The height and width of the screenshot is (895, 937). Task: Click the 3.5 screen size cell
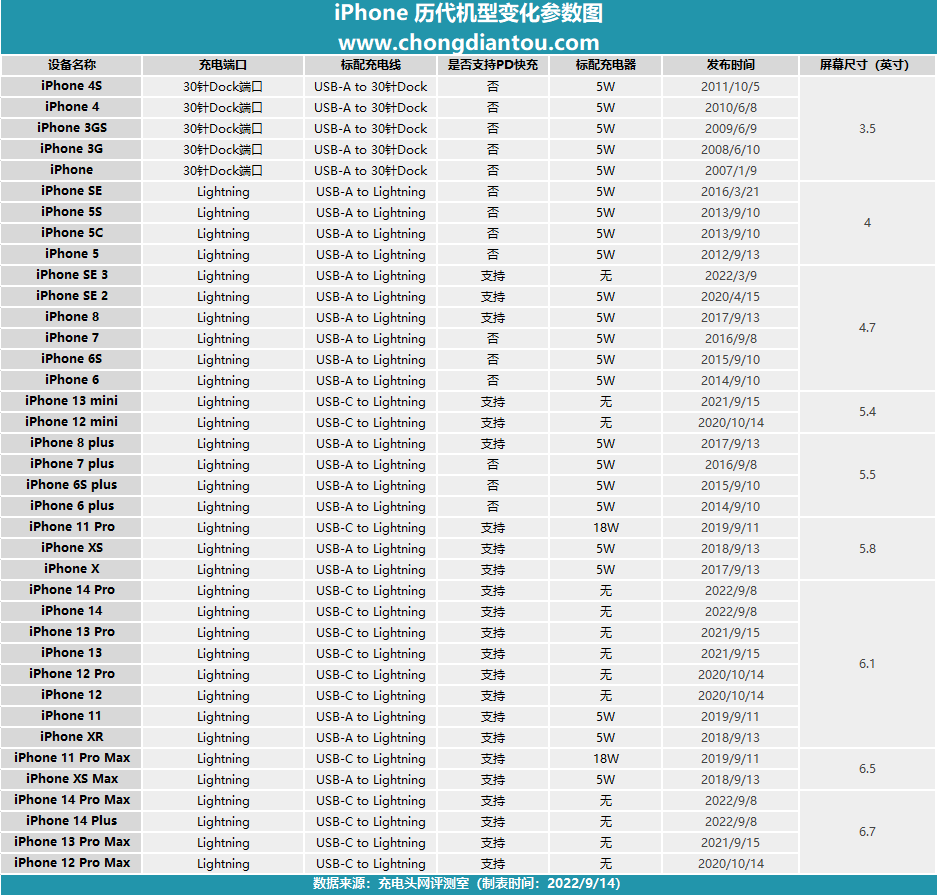[868, 128]
